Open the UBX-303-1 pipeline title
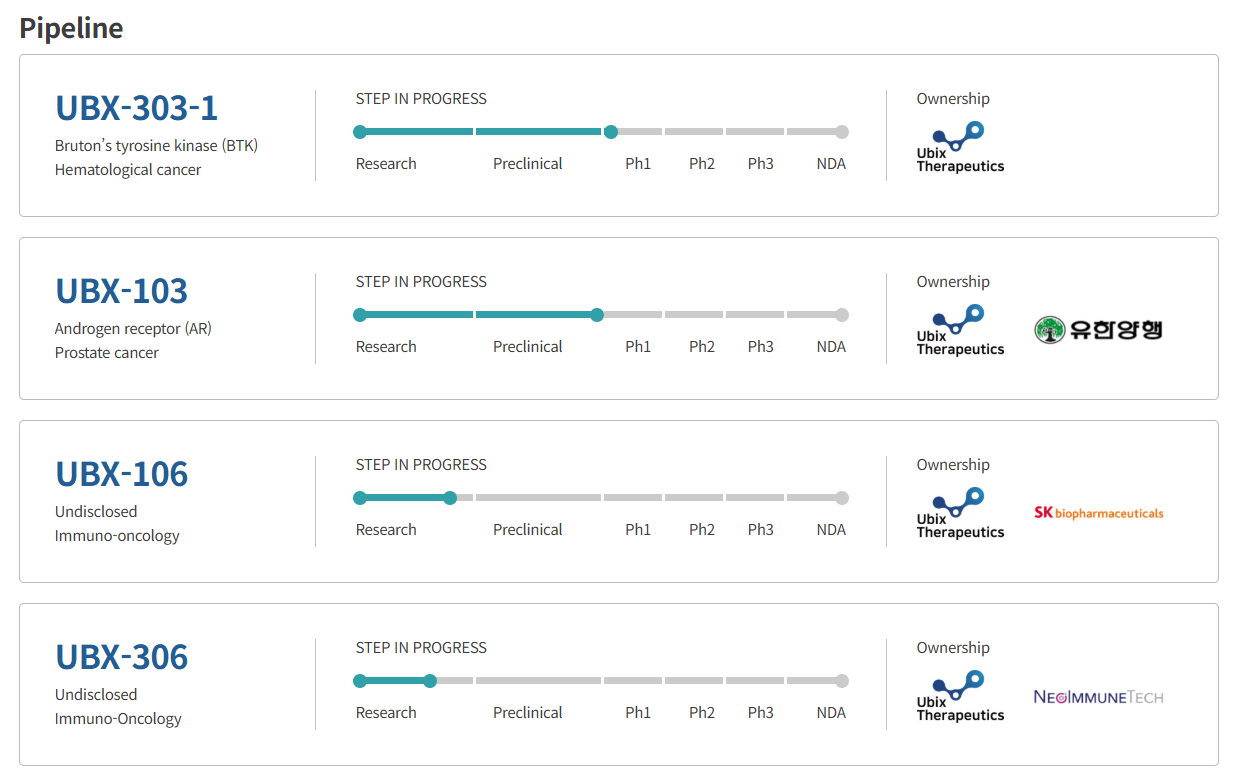This screenshot has height=782, width=1239. (136, 108)
